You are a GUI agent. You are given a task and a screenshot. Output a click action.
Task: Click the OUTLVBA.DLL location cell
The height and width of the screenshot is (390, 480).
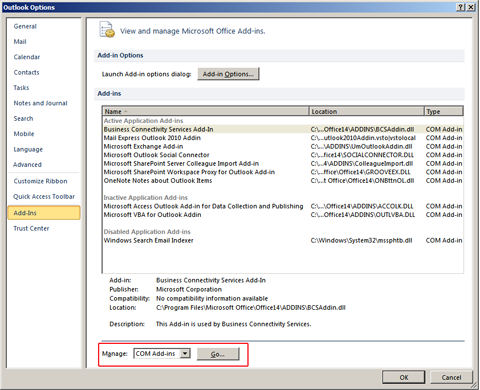pyautogui.click(x=363, y=215)
